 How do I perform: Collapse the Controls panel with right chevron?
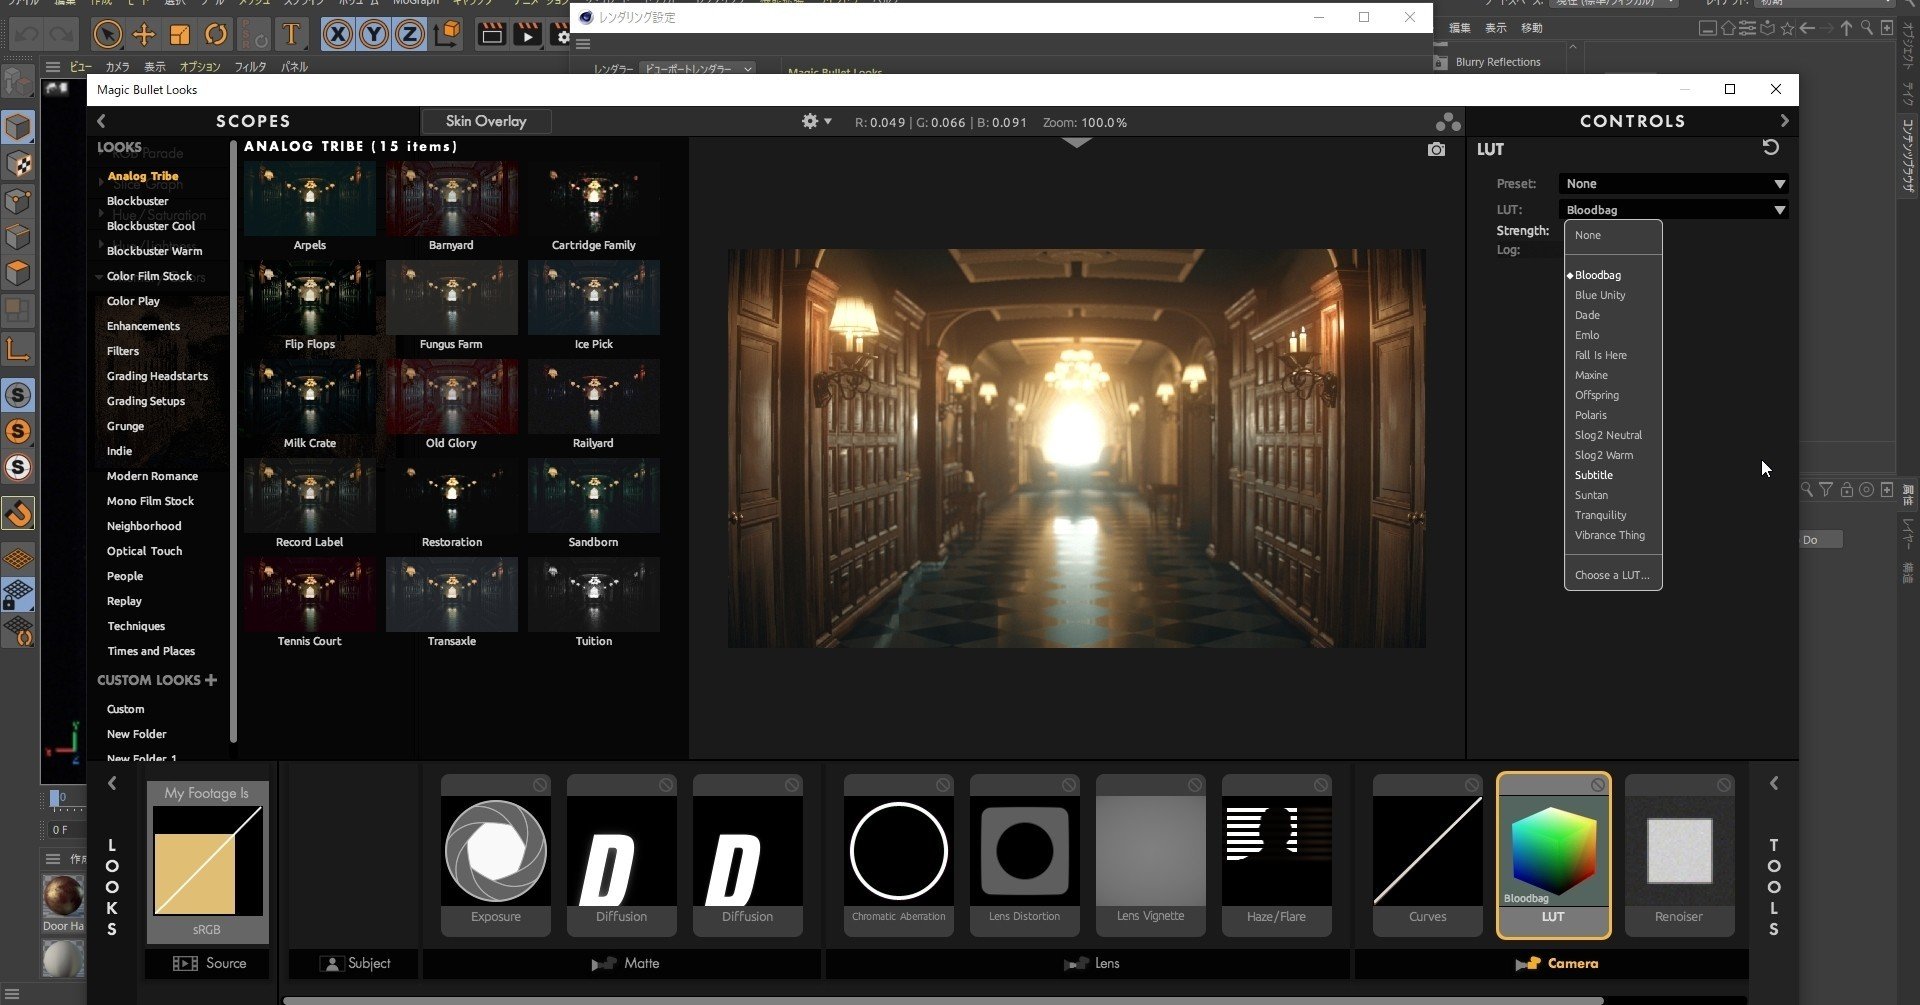[x=1785, y=121]
